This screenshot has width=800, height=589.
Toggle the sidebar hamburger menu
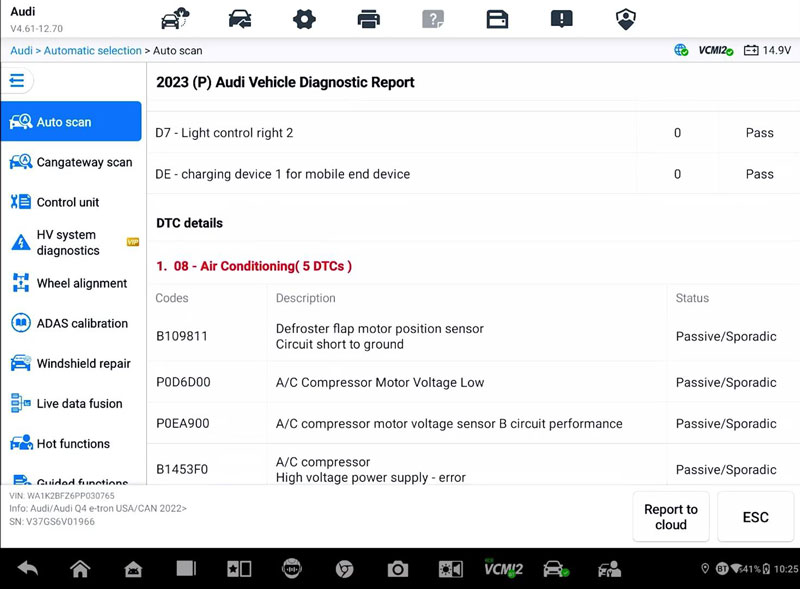(x=18, y=81)
